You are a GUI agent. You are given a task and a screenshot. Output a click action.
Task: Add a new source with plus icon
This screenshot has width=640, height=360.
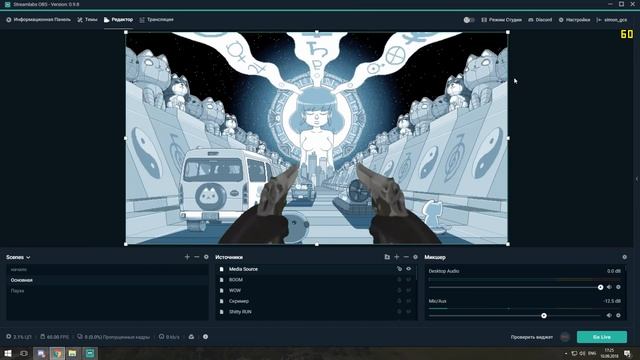pyautogui.click(x=397, y=257)
